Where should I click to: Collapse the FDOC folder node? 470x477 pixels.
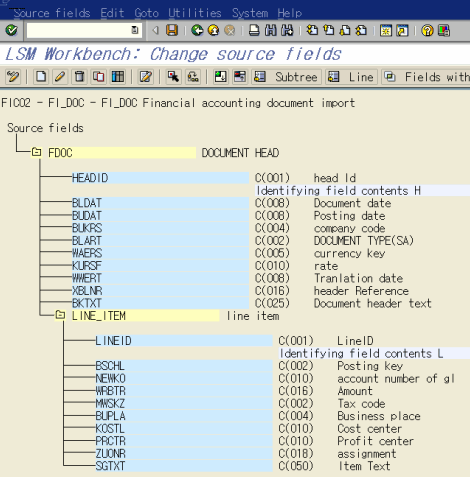pyautogui.click(x=36, y=153)
